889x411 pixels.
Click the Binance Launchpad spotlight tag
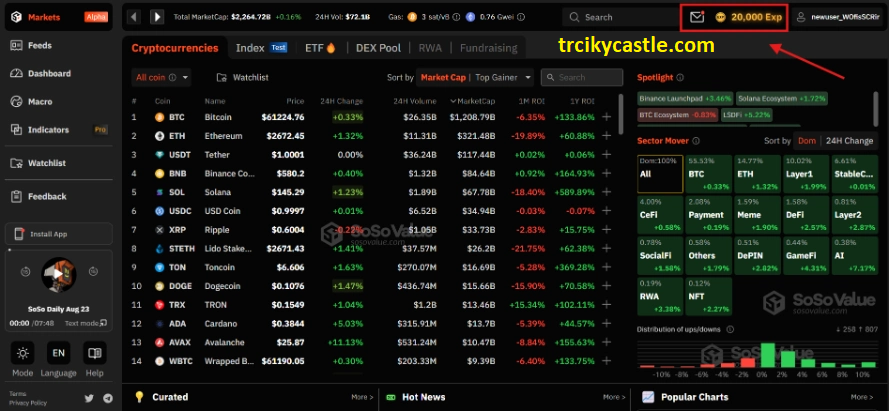(685, 99)
